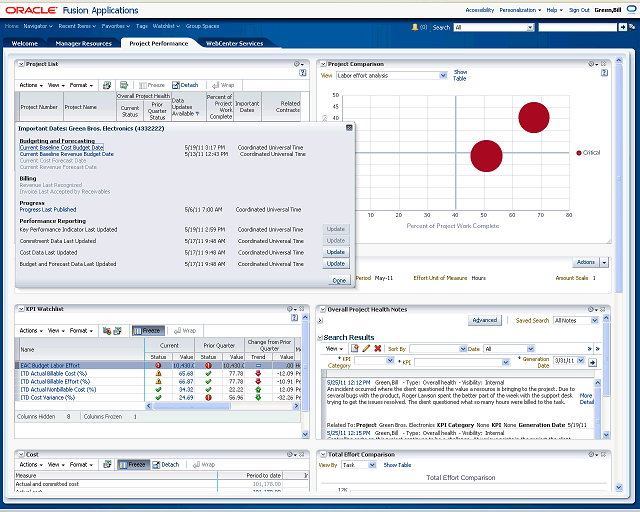Image resolution: width=640 pixels, height=512 pixels.
Task: Click the Detach button in Cost panel
Action: (165, 464)
